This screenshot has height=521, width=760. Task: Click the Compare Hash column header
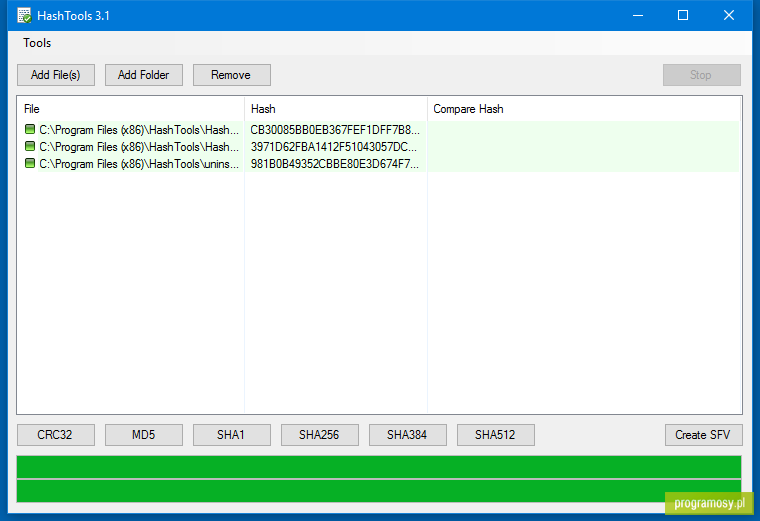(x=584, y=109)
